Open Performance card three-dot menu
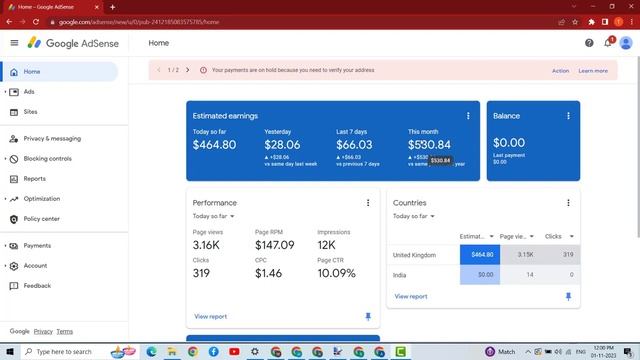 [368, 203]
